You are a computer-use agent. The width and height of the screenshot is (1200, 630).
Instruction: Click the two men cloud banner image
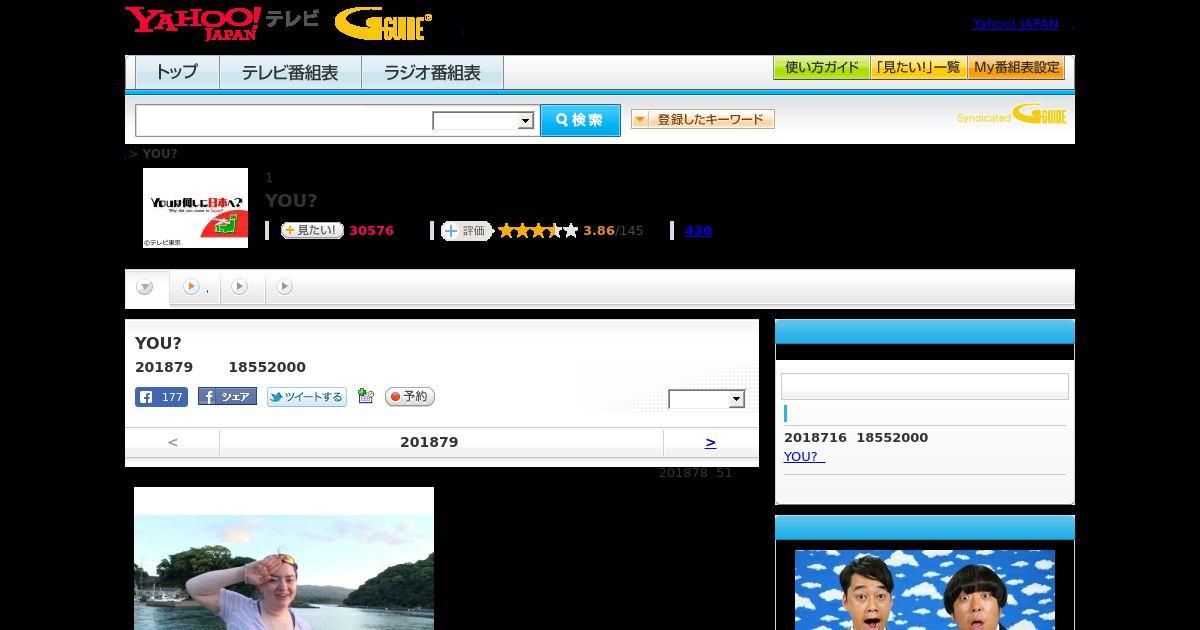click(925, 590)
